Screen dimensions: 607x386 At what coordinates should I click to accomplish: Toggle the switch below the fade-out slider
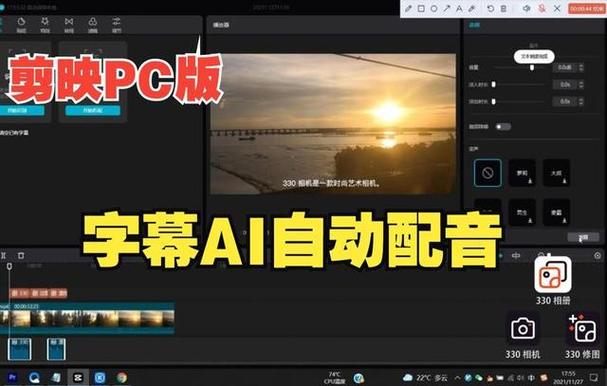tap(503, 127)
